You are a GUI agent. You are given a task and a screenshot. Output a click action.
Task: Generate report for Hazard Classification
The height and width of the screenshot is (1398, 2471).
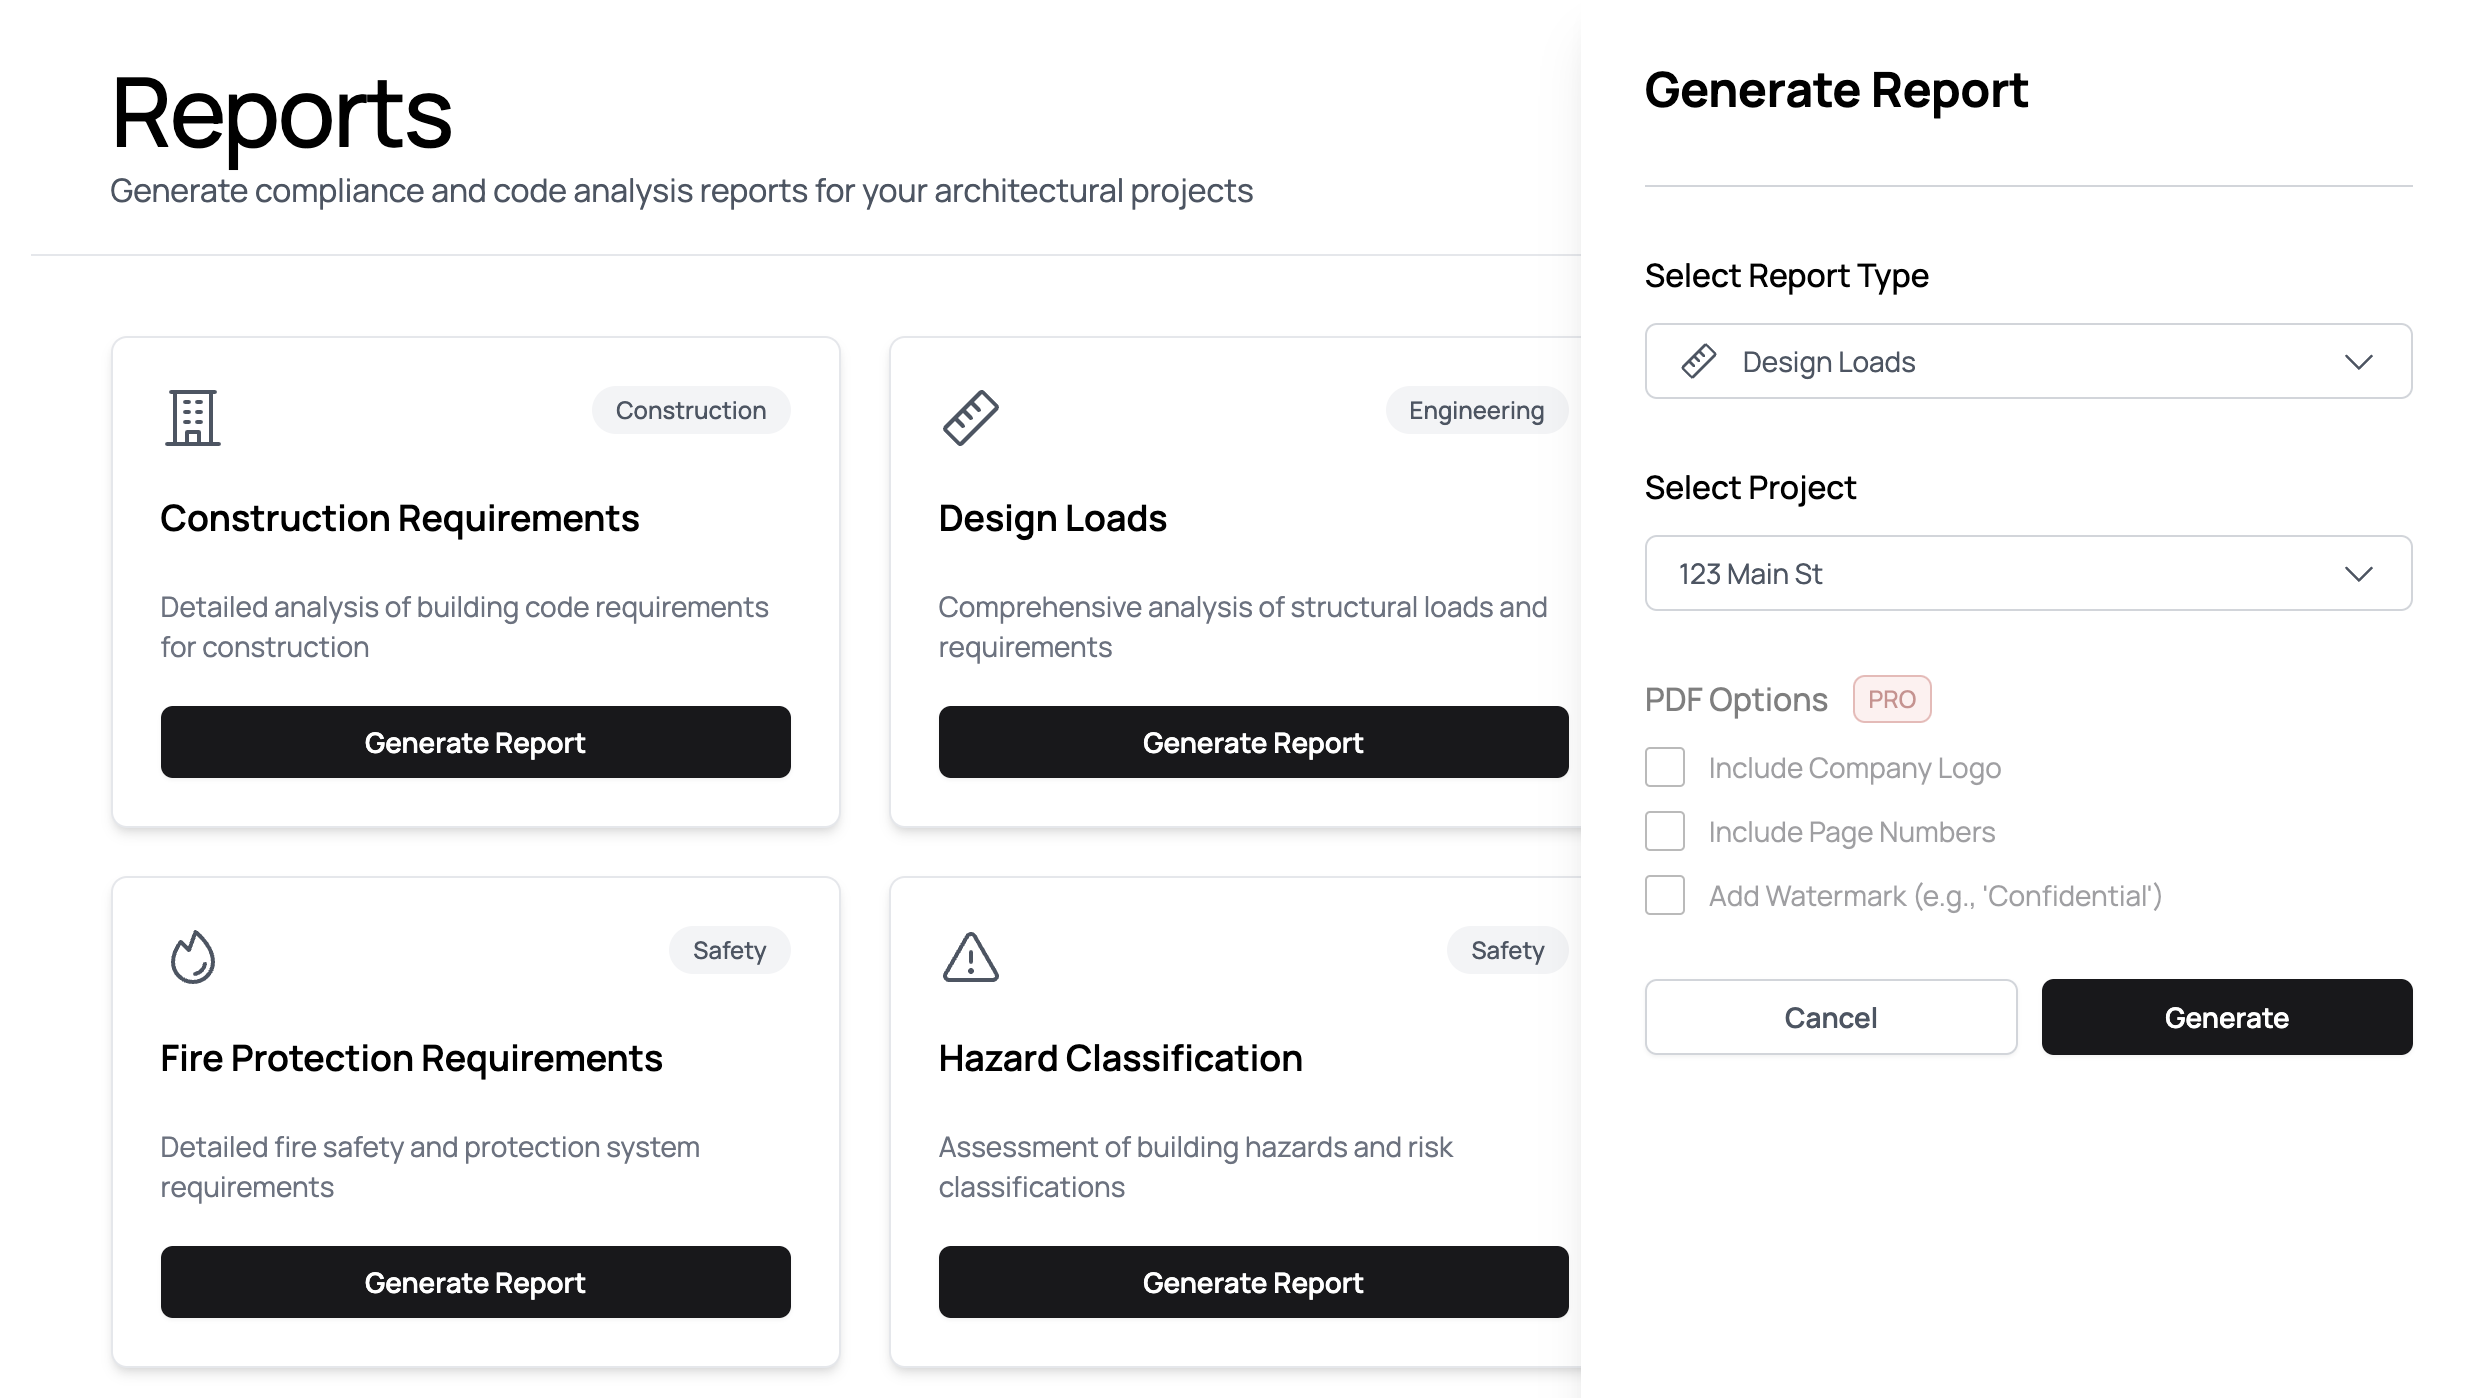coord(1252,1282)
